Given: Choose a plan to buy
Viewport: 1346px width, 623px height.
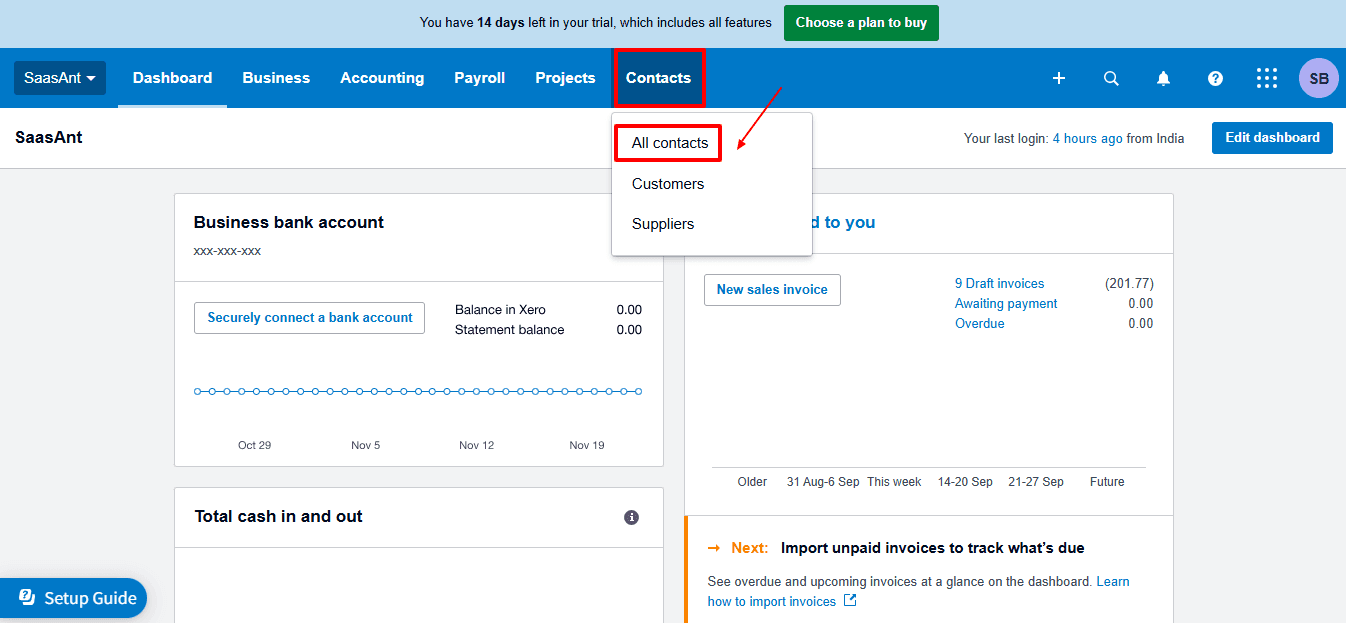Looking at the screenshot, I should [x=861, y=22].
